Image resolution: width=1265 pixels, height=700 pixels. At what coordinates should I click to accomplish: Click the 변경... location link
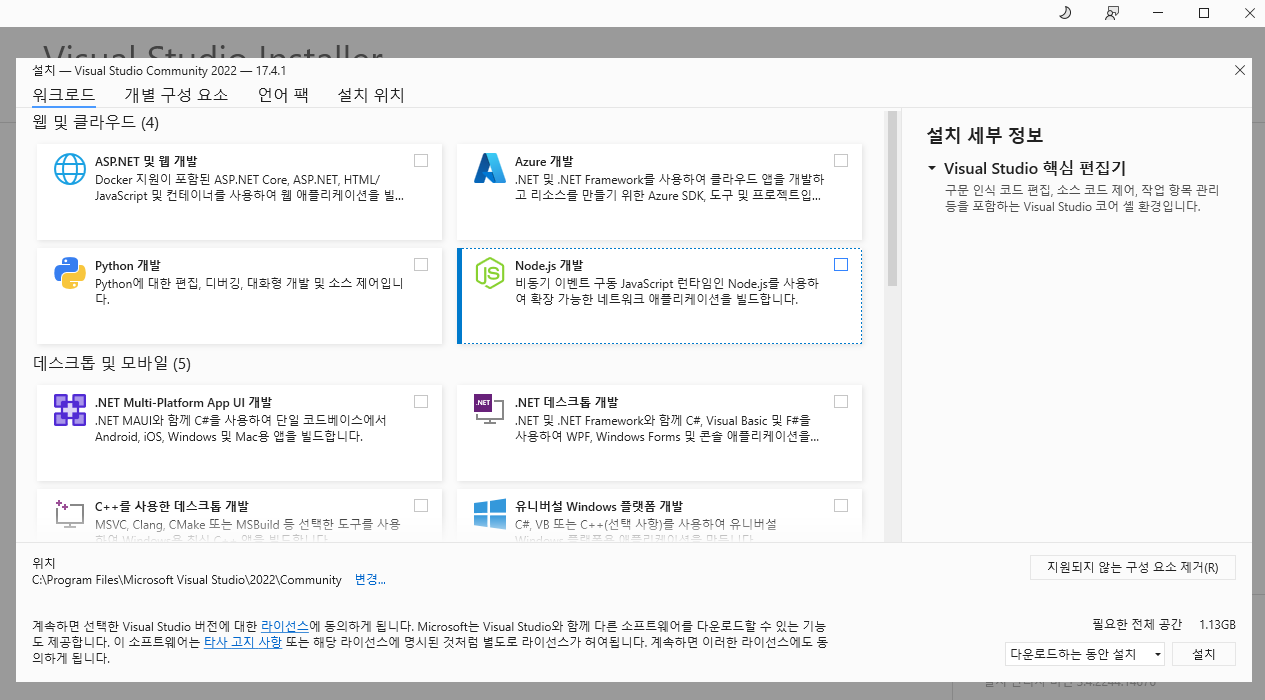click(x=370, y=580)
